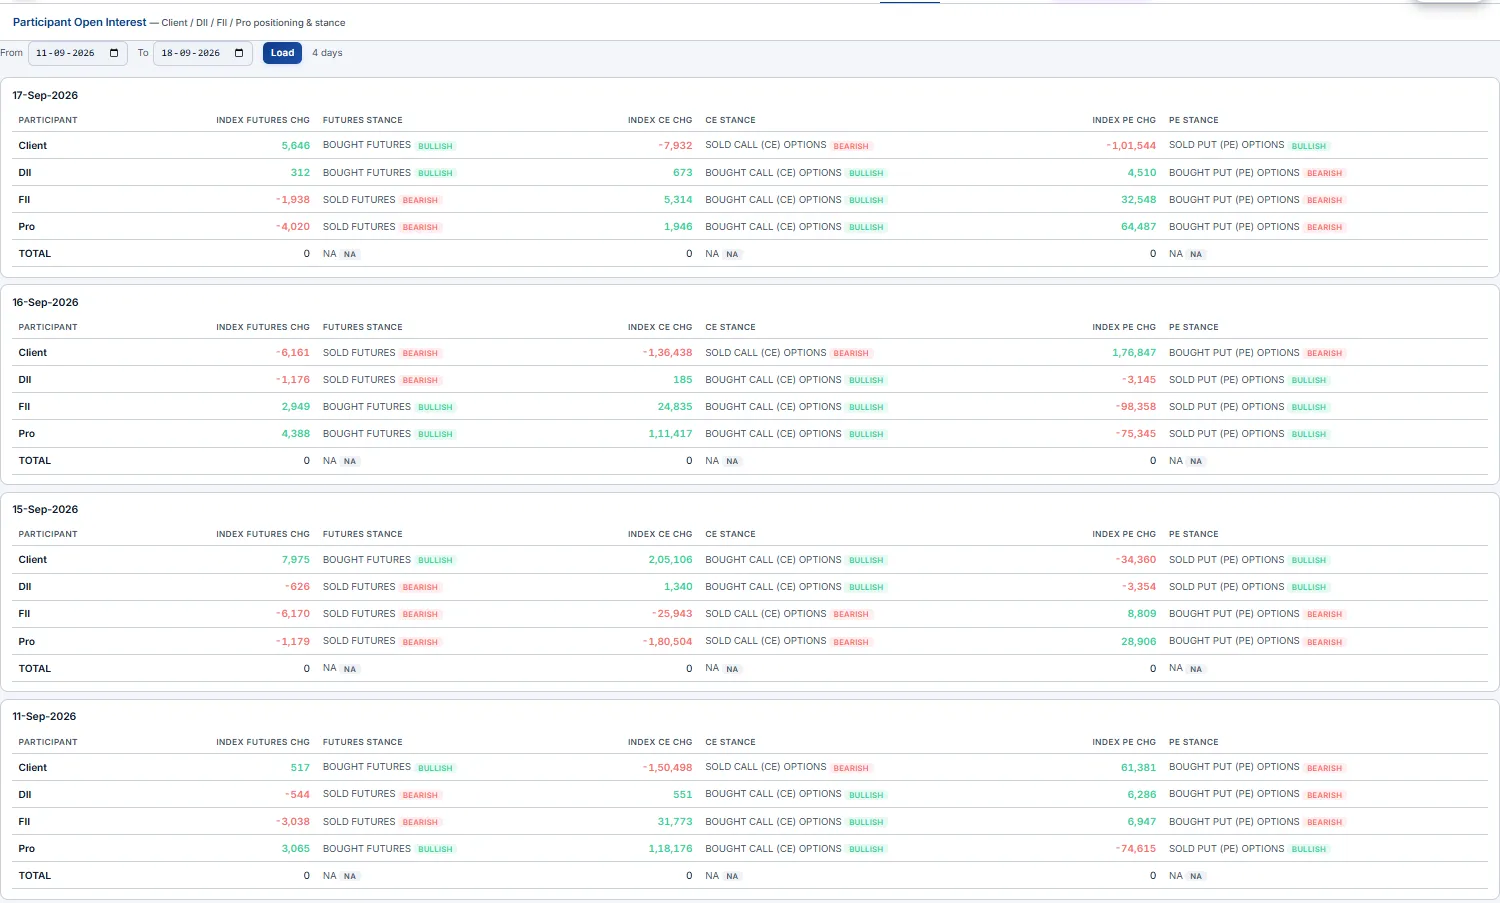
Task: Click BULLISH PE badge in Pro row, 11-Sep
Action: pos(1309,849)
